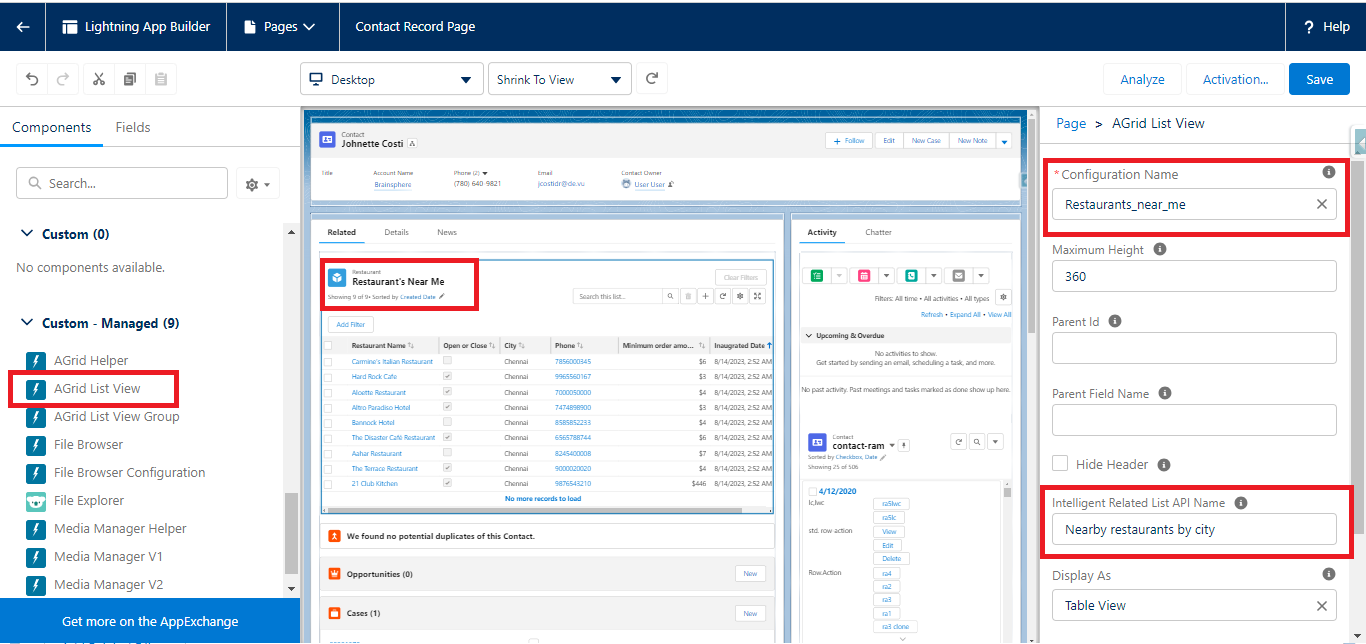Check row for Alcette Restaurant
The image size is (1366, 644).
(328, 393)
